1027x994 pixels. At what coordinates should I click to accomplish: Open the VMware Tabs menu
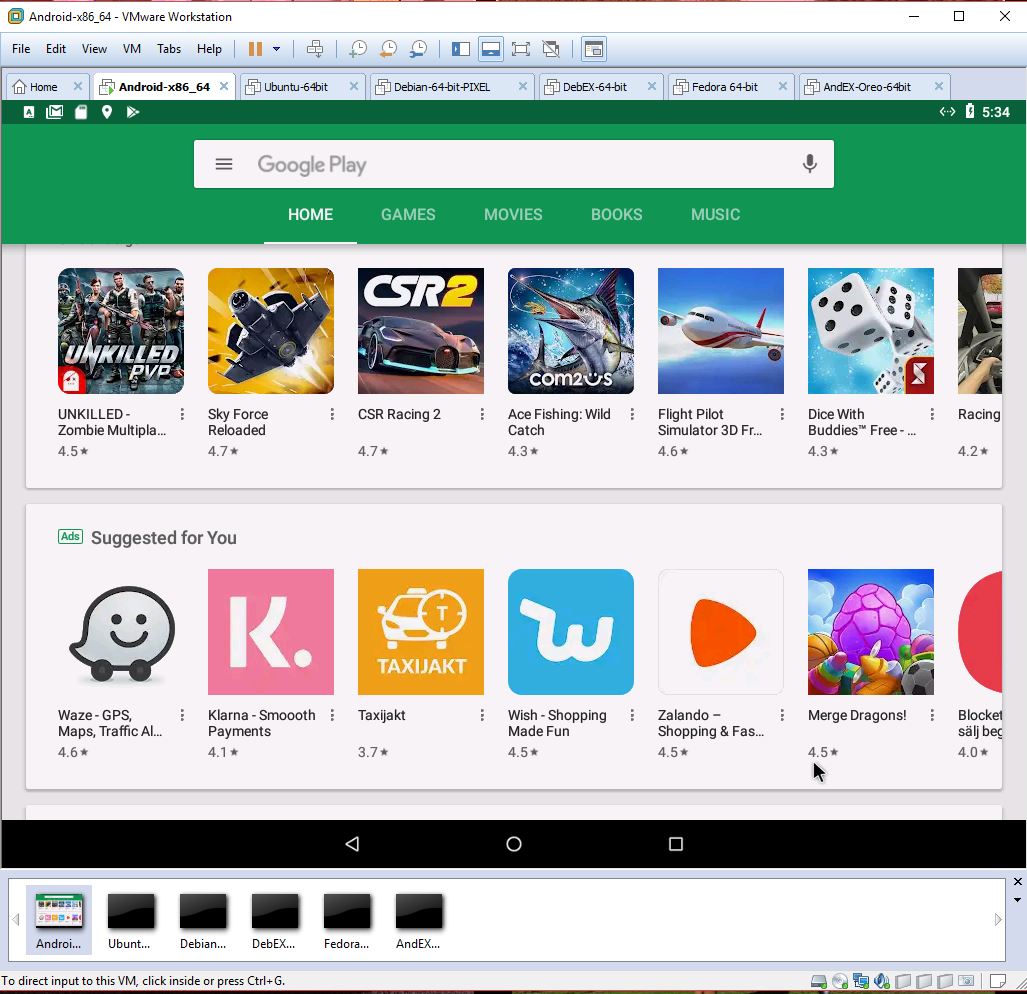click(169, 49)
